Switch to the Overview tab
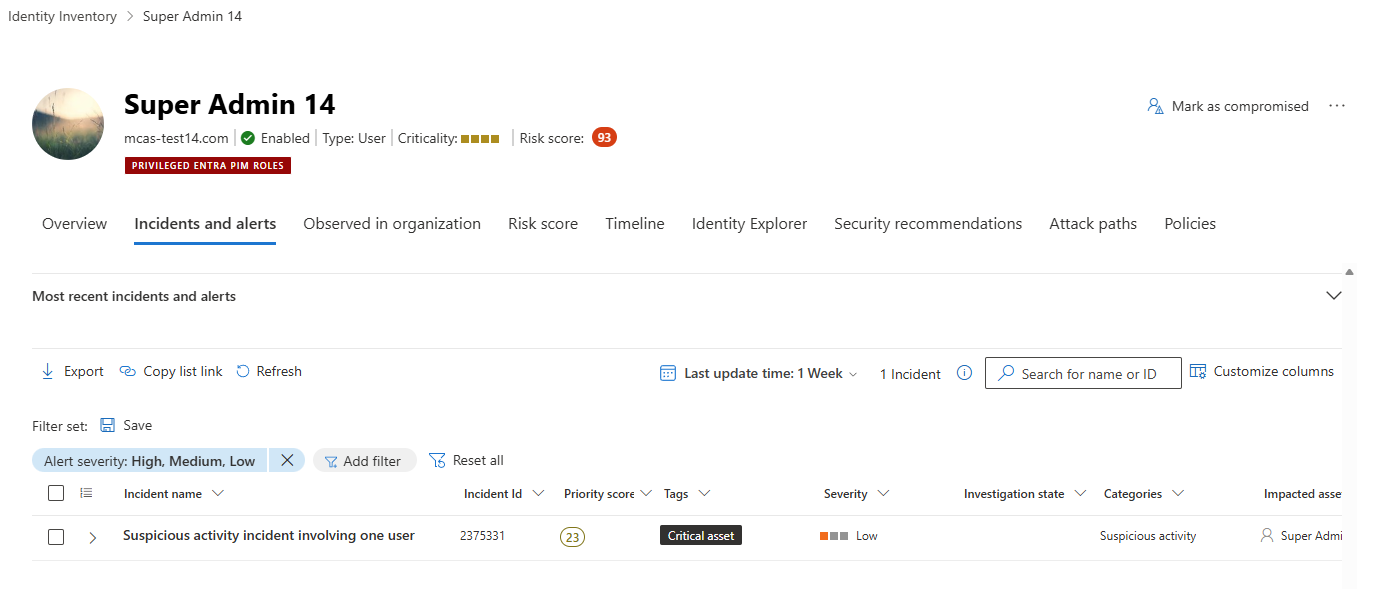1388x589 pixels. point(74,223)
